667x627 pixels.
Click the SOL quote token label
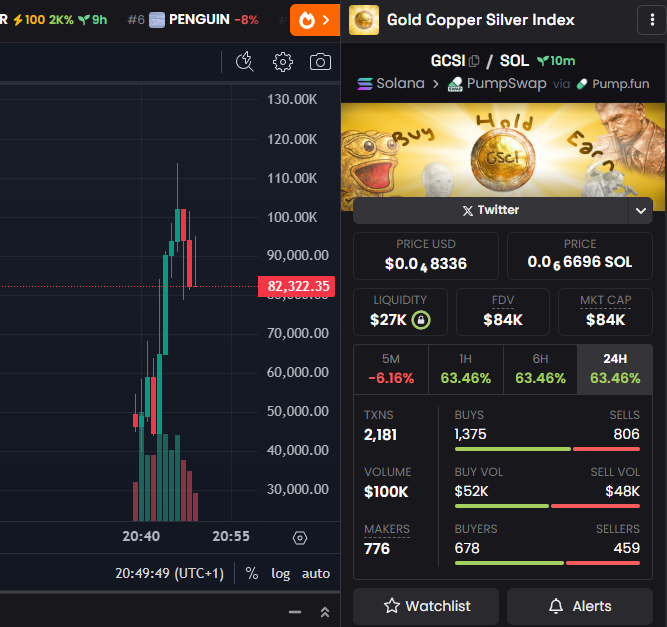click(x=514, y=61)
